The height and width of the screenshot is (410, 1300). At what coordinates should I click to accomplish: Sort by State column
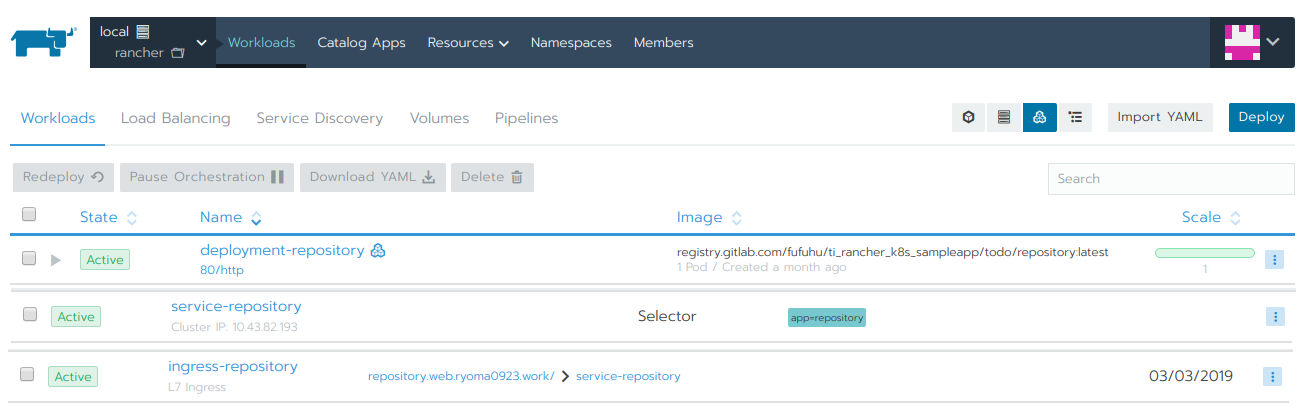[108, 217]
